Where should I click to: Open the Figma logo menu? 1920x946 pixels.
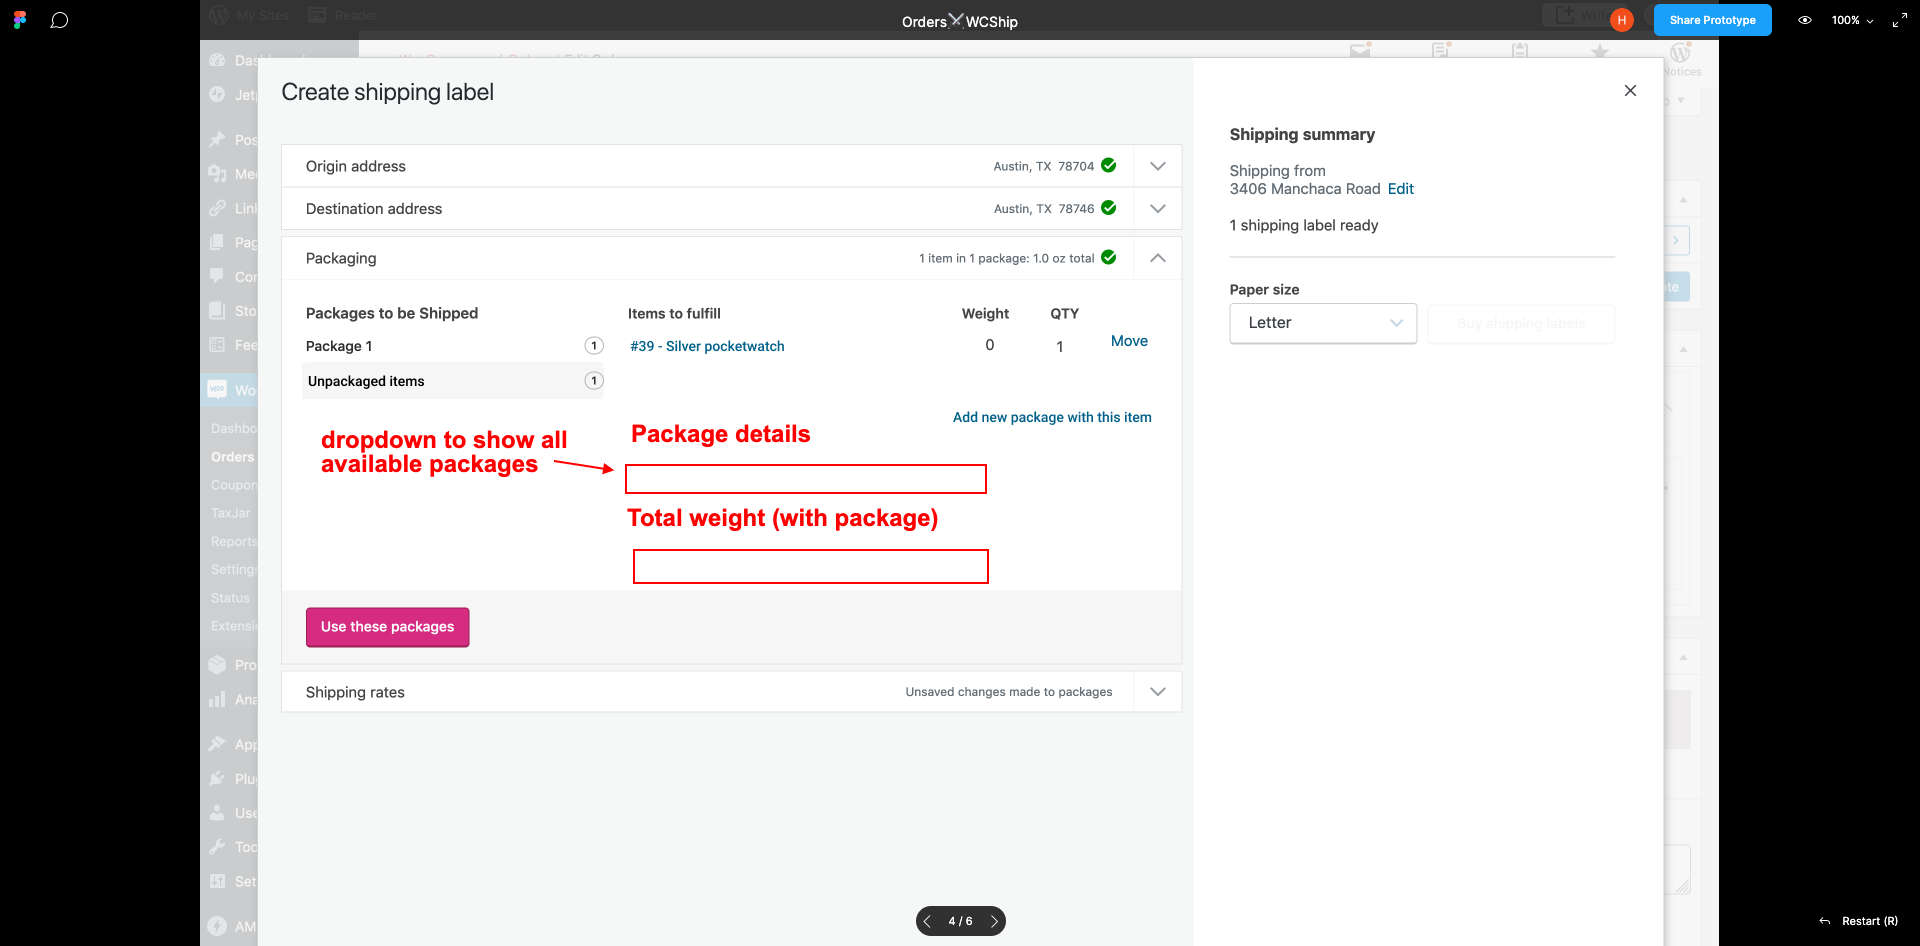(20, 20)
